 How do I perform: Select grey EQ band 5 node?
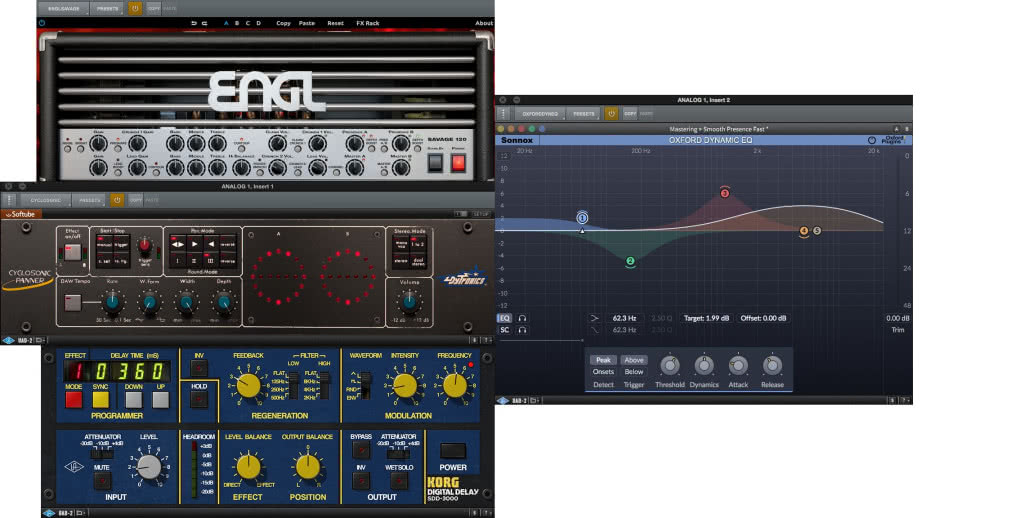817,231
